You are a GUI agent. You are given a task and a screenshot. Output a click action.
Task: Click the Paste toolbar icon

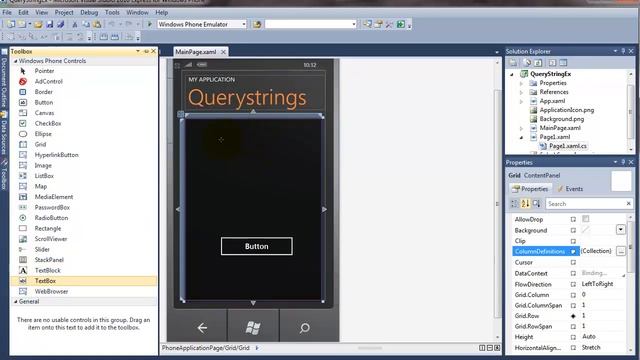click(97, 24)
